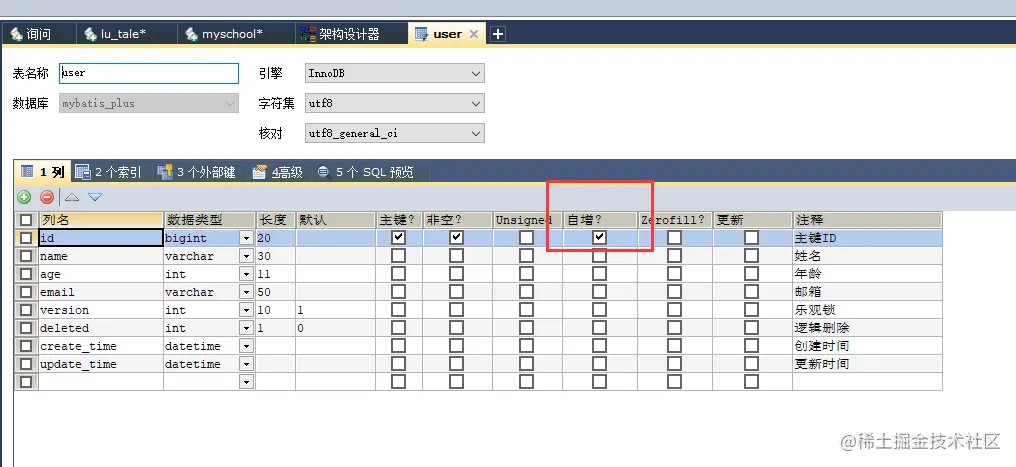The height and width of the screenshot is (467, 1016).
Task: Click the comment cell 乐观锁
Action: pos(867,310)
